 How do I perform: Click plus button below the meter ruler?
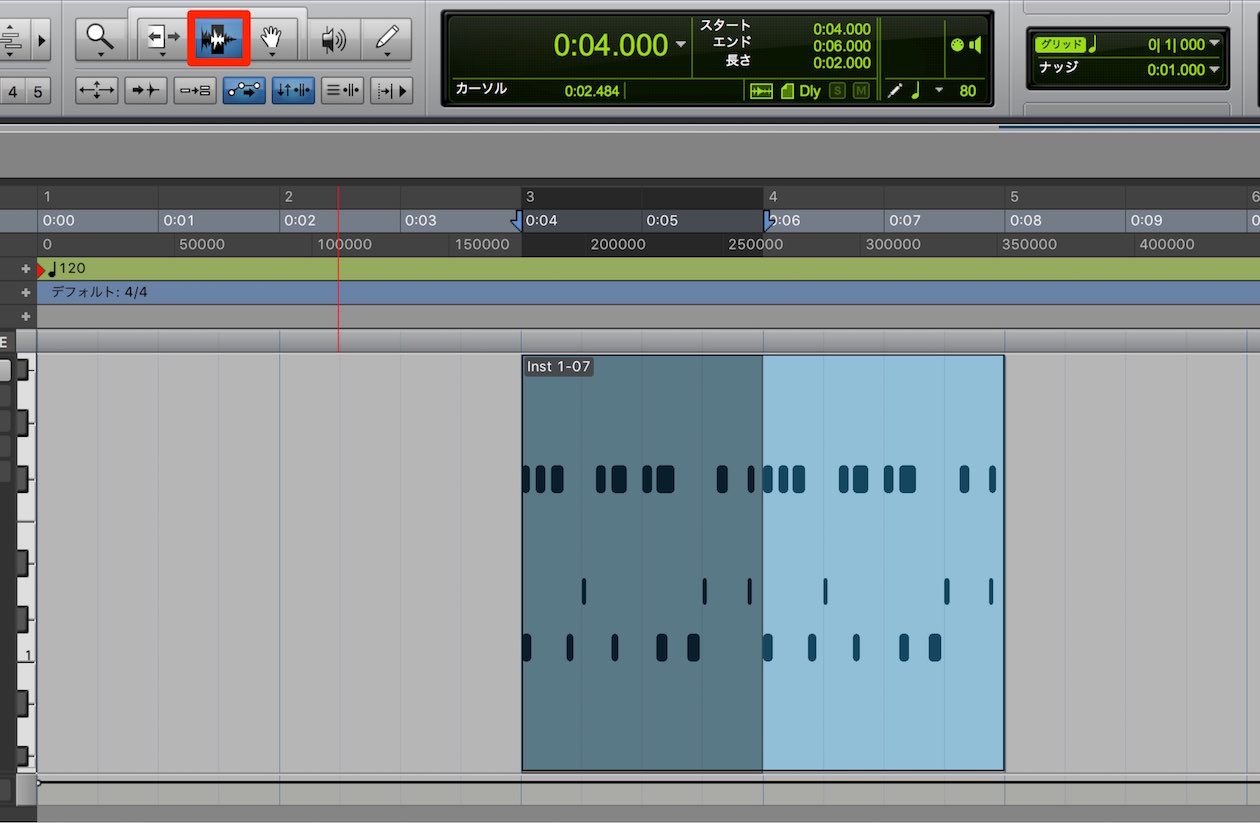[x=26, y=317]
